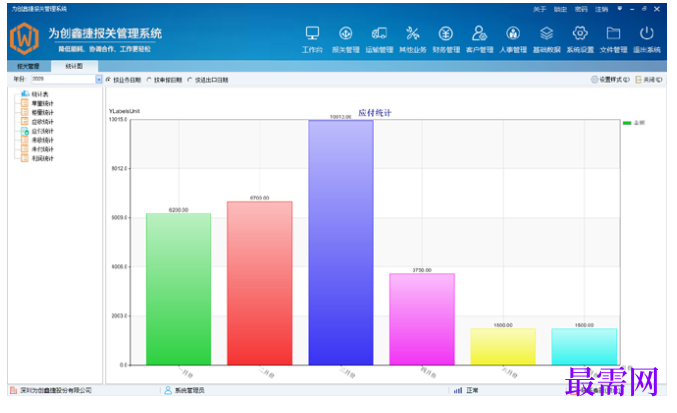
Task: Open the 基础数据 layers module
Action: point(547,39)
